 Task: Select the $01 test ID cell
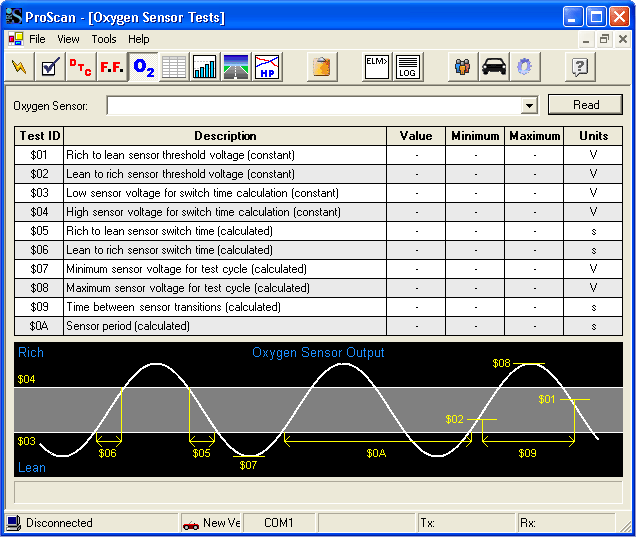(x=39, y=155)
